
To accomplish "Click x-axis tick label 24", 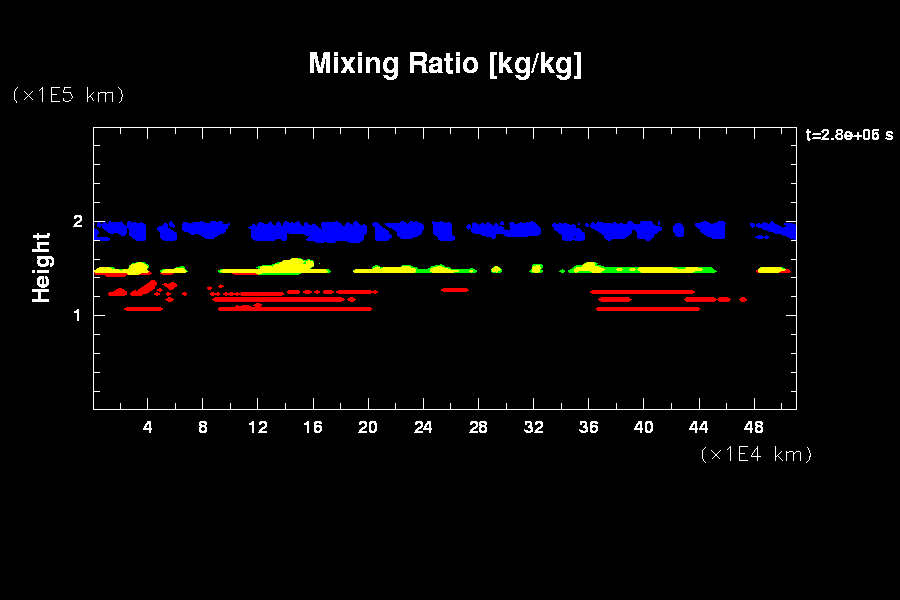I will (x=423, y=427).
